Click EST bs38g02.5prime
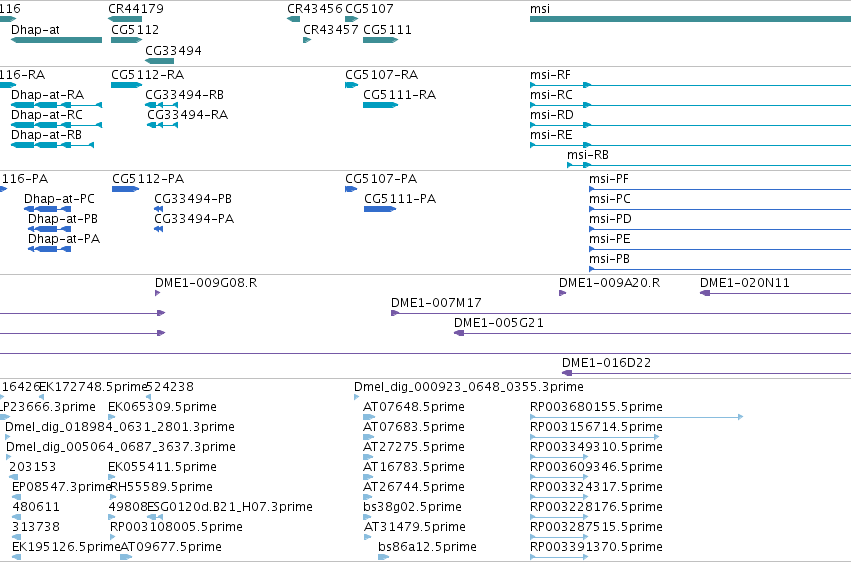The height and width of the screenshot is (562, 851). 367,517
